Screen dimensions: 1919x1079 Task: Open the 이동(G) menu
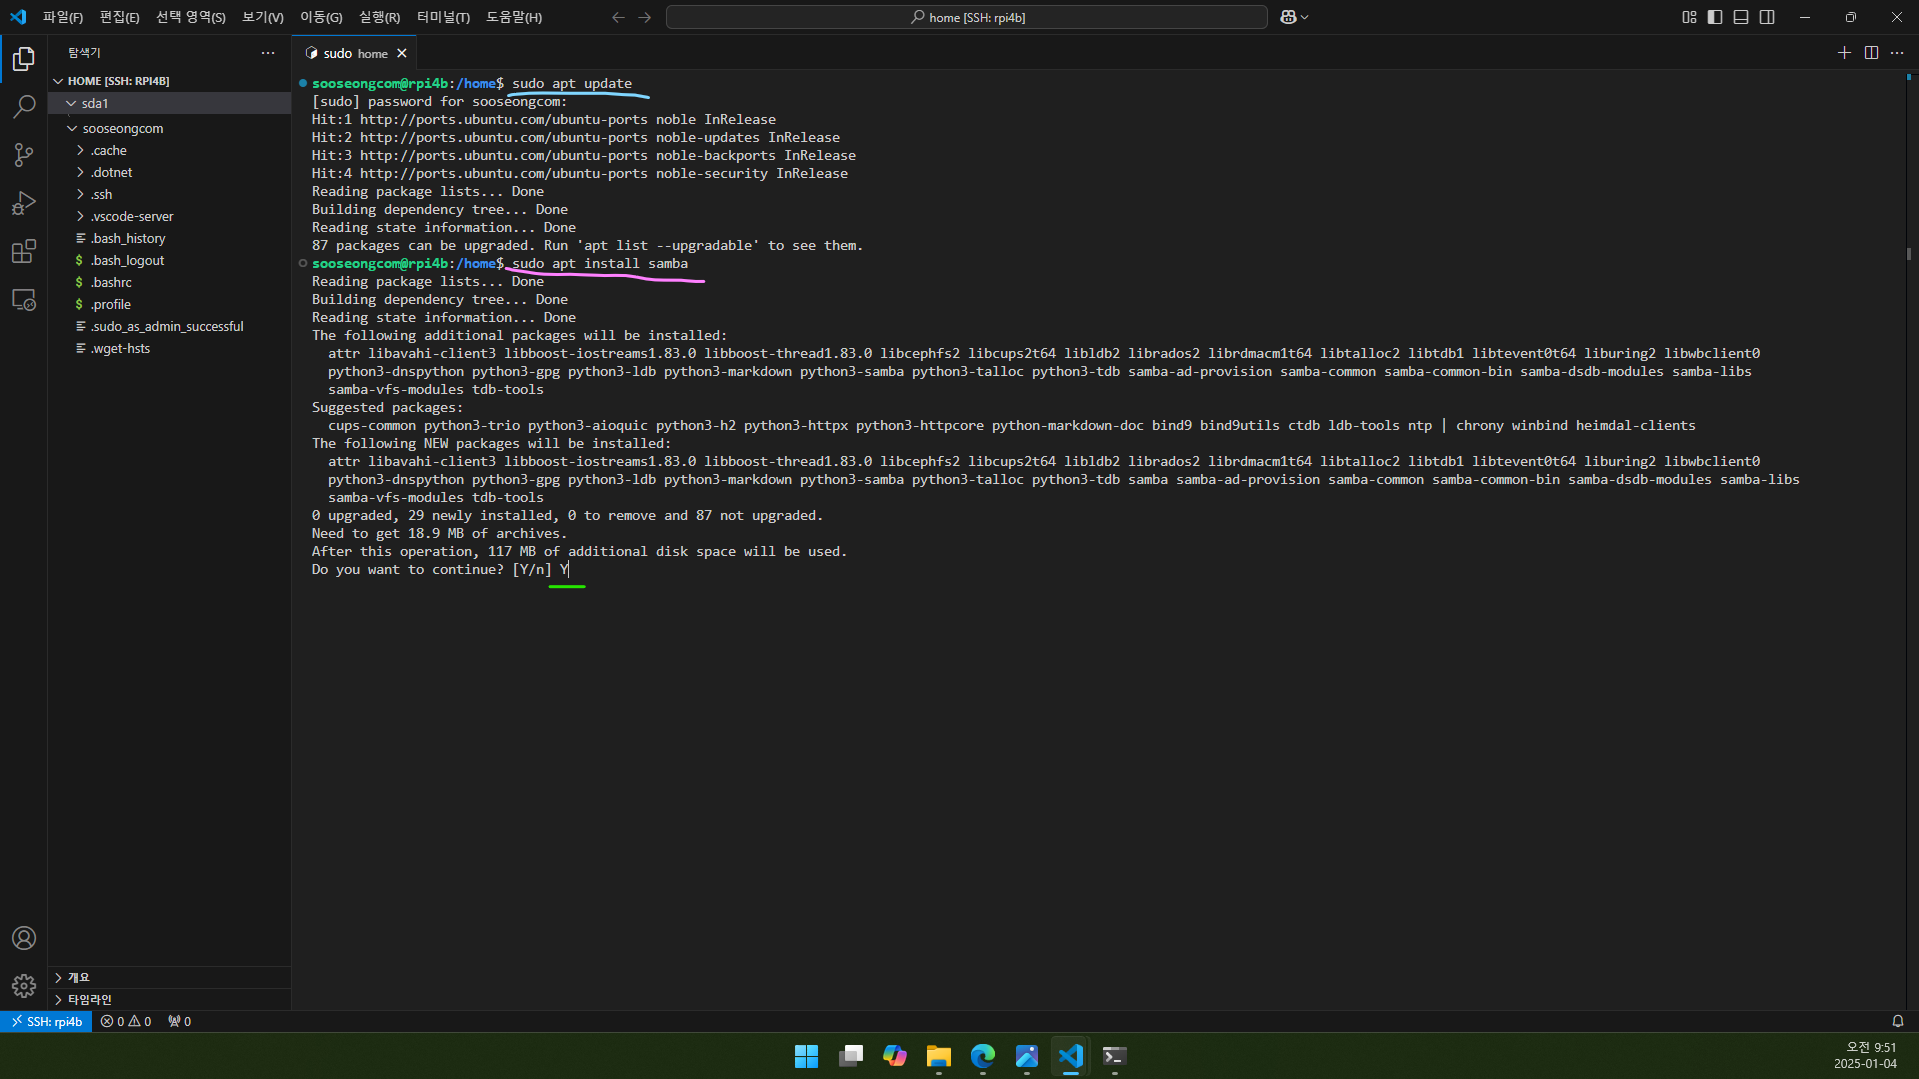pyautogui.click(x=321, y=17)
